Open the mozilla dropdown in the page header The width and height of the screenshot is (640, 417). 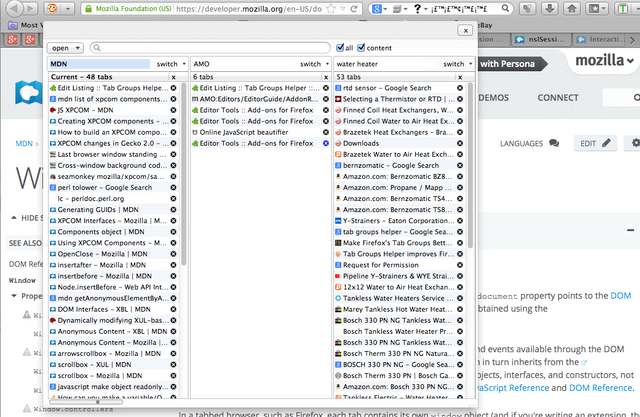point(604,61)
